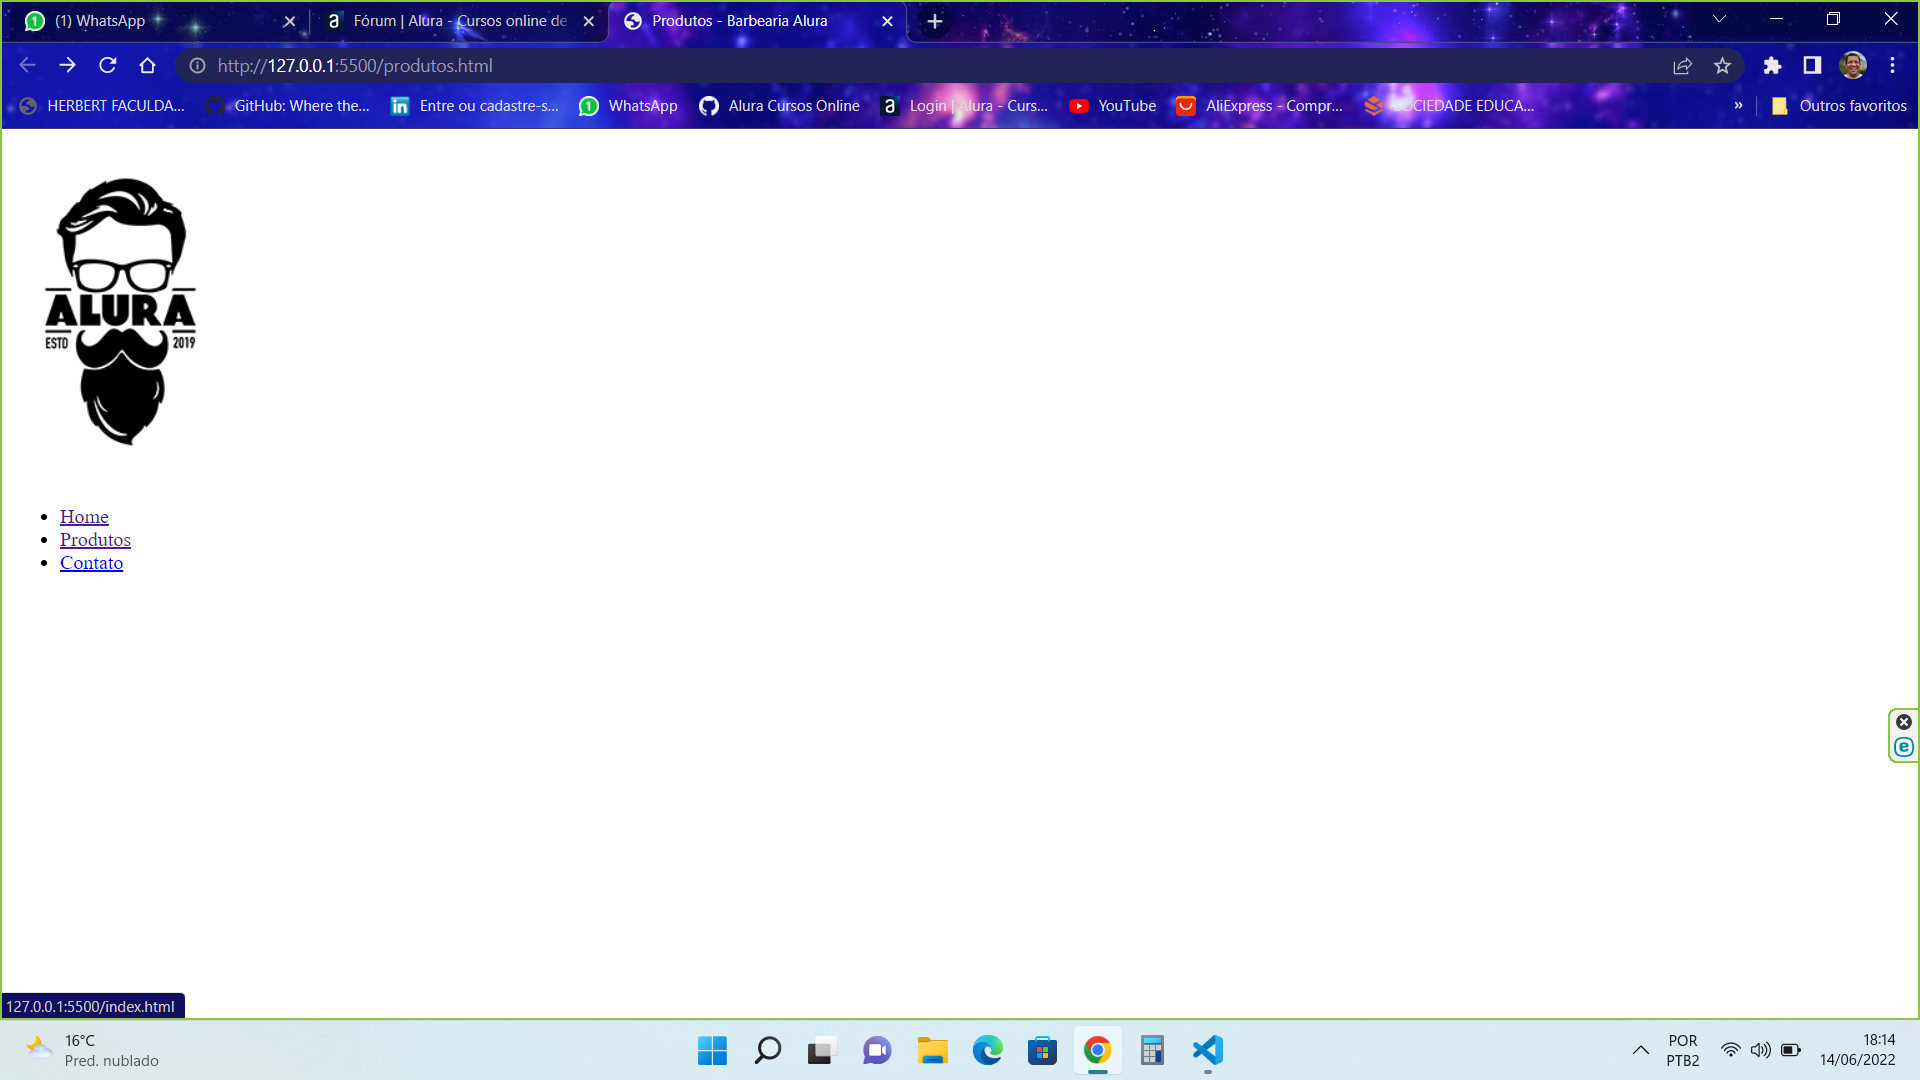The image size is (1920, 1080).
Task: Open the Extensions puzzle icon
Action: 1772,66
